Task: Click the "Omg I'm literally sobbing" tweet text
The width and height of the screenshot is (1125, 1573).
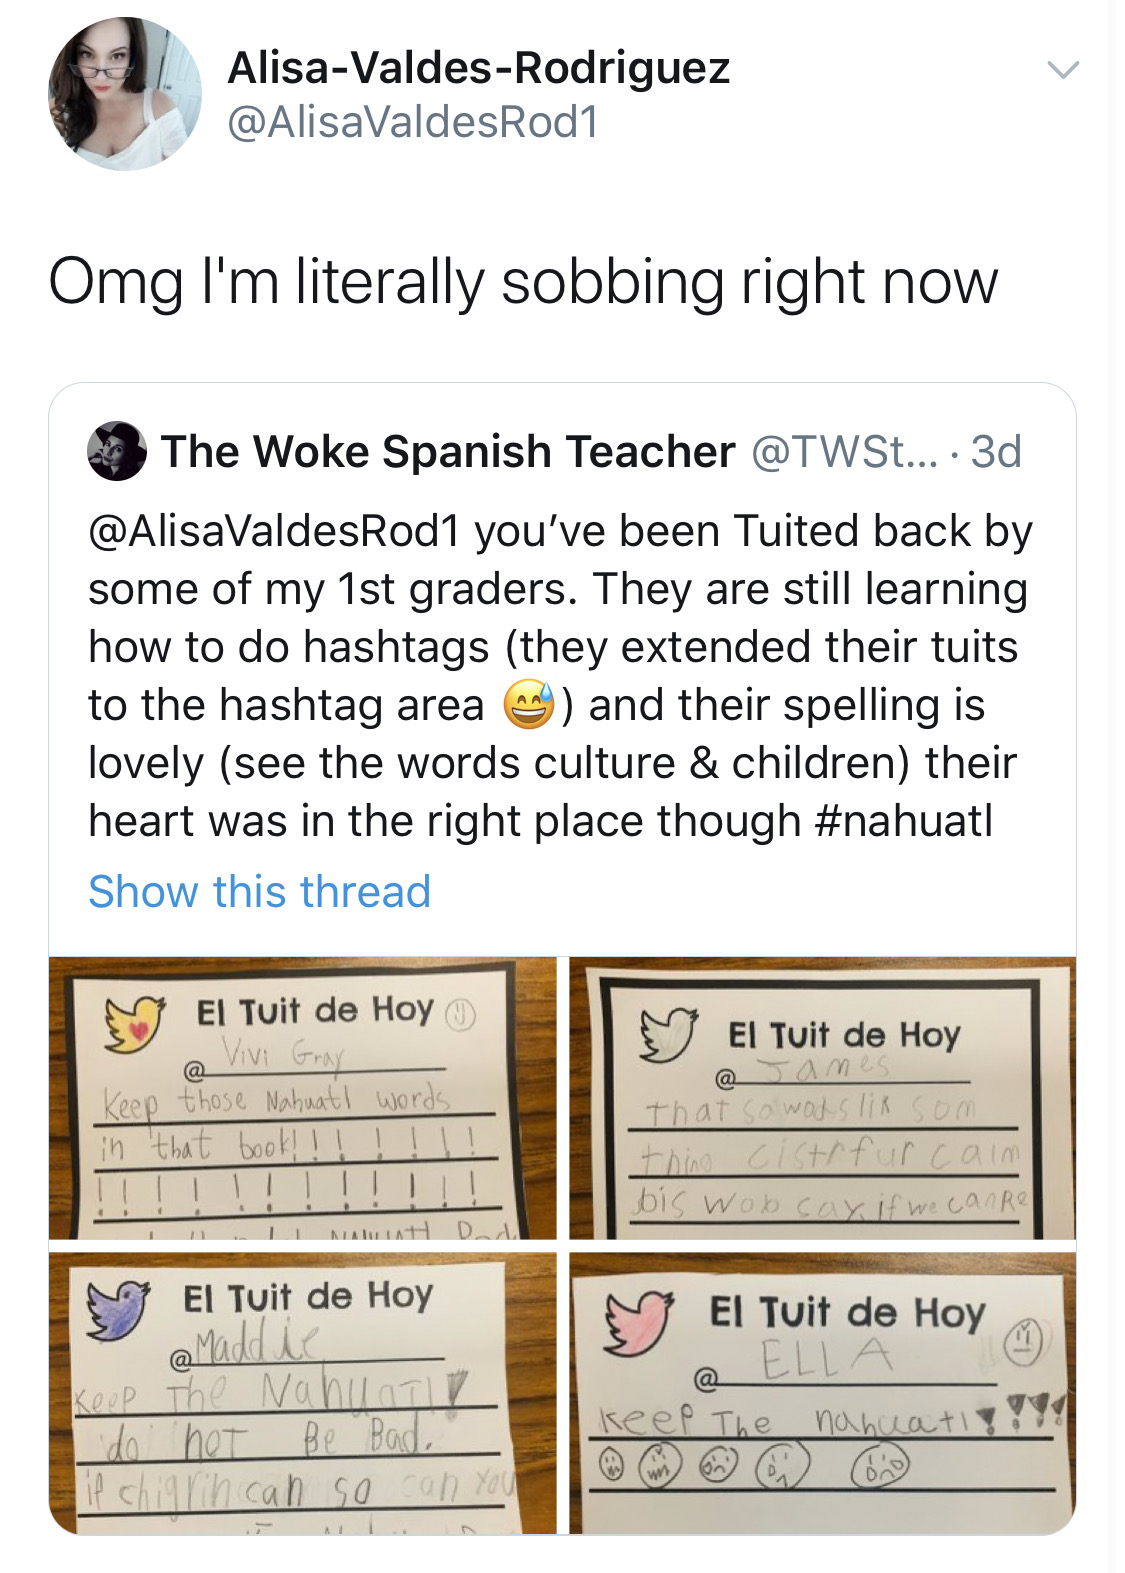Action: (x=523, y=282)
